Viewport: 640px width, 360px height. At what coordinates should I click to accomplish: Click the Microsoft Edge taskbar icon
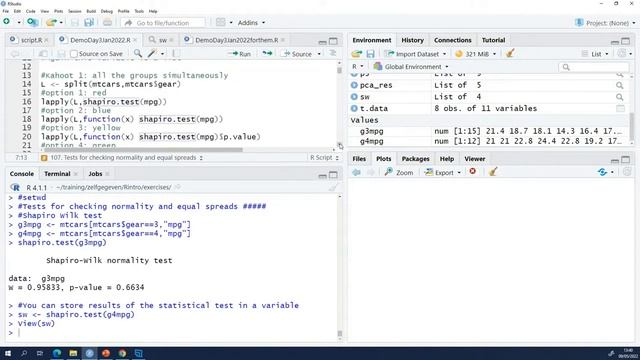pos(57,353)
